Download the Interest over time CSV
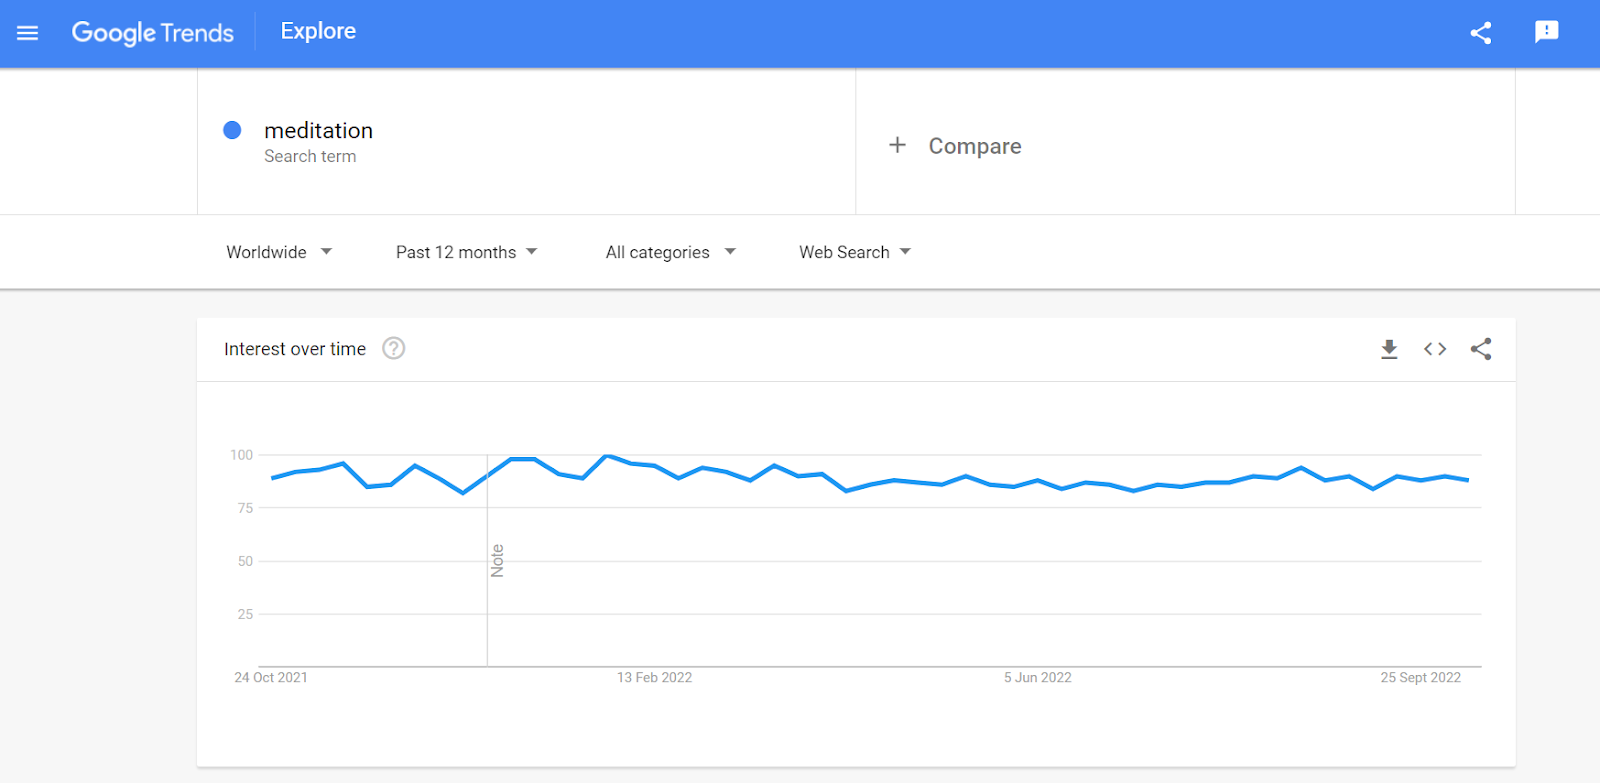This screenshot has height=783, width=1600. coord(1389,349)
